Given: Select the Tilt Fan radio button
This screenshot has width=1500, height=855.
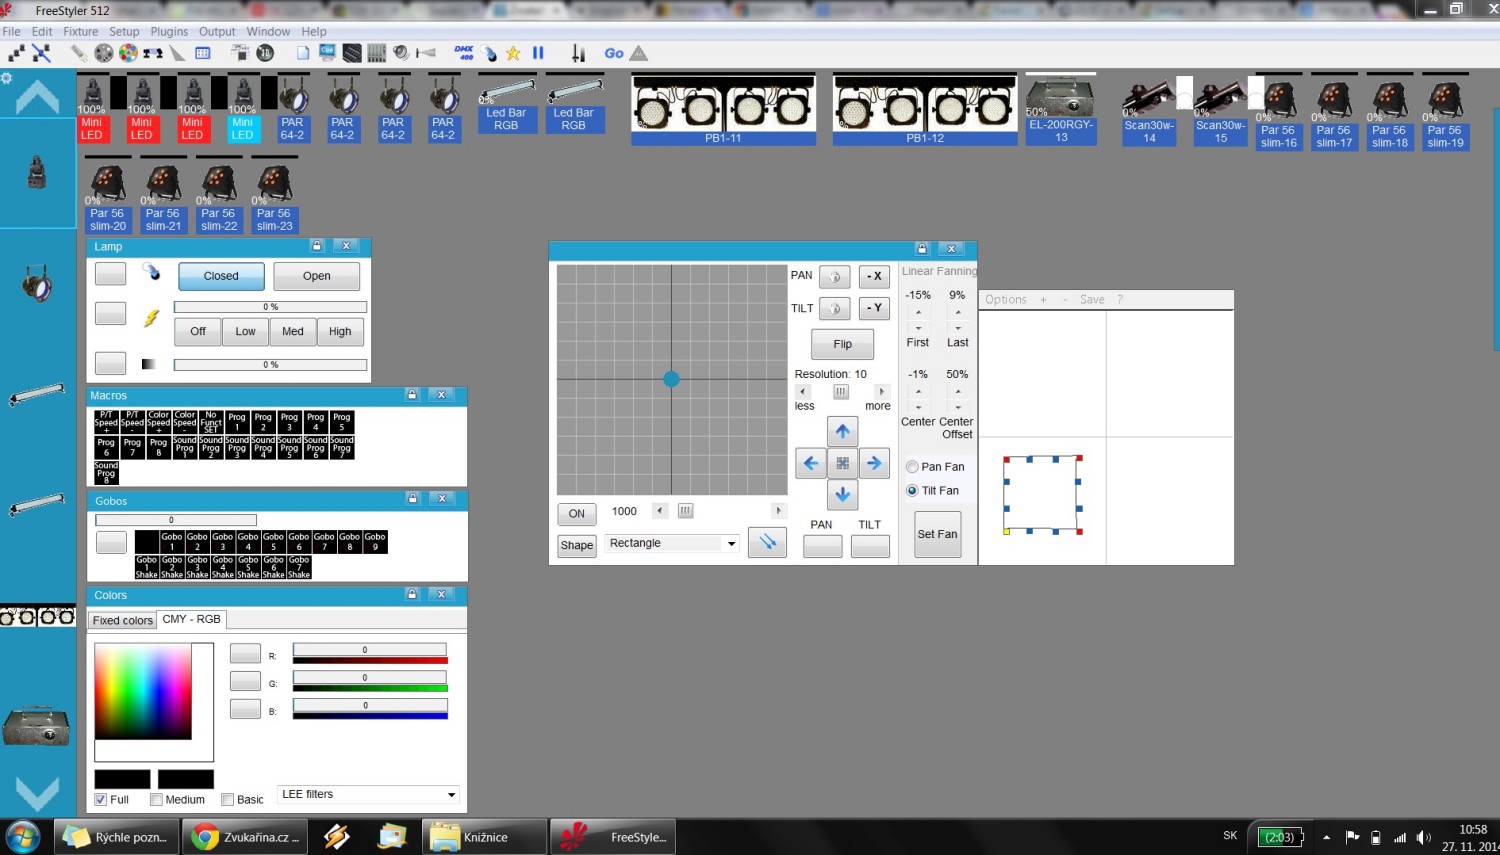Looking at the screenshot, I should click(x=912, y=491).
